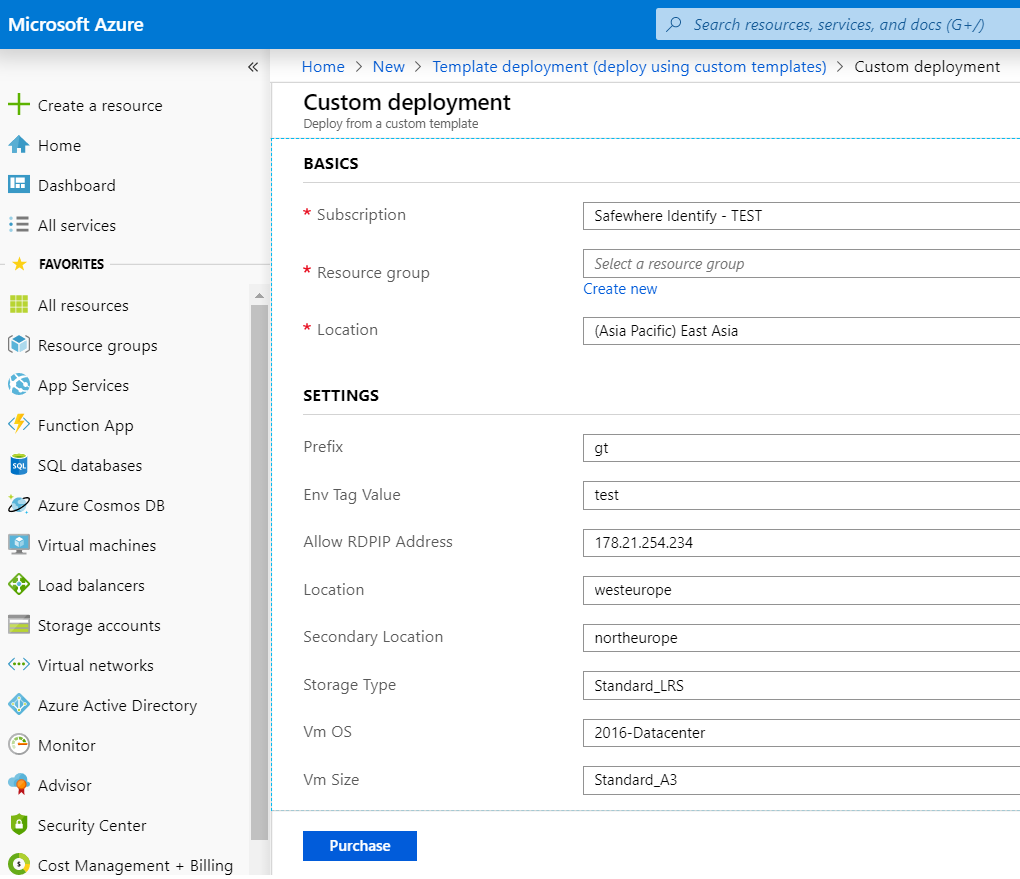Open the Basics Location dropdown showing East Asia
Screen dimensions: 1020x879
(801, 331)
